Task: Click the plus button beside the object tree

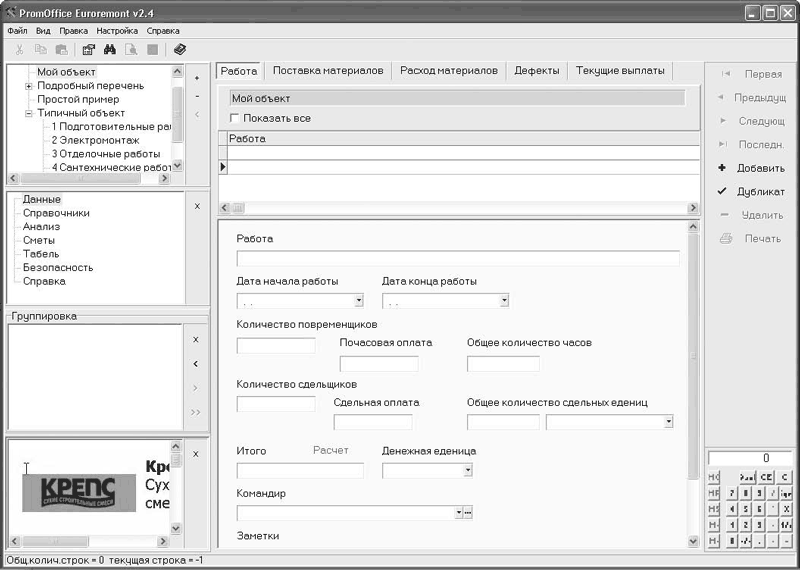Action: point(196,78)
